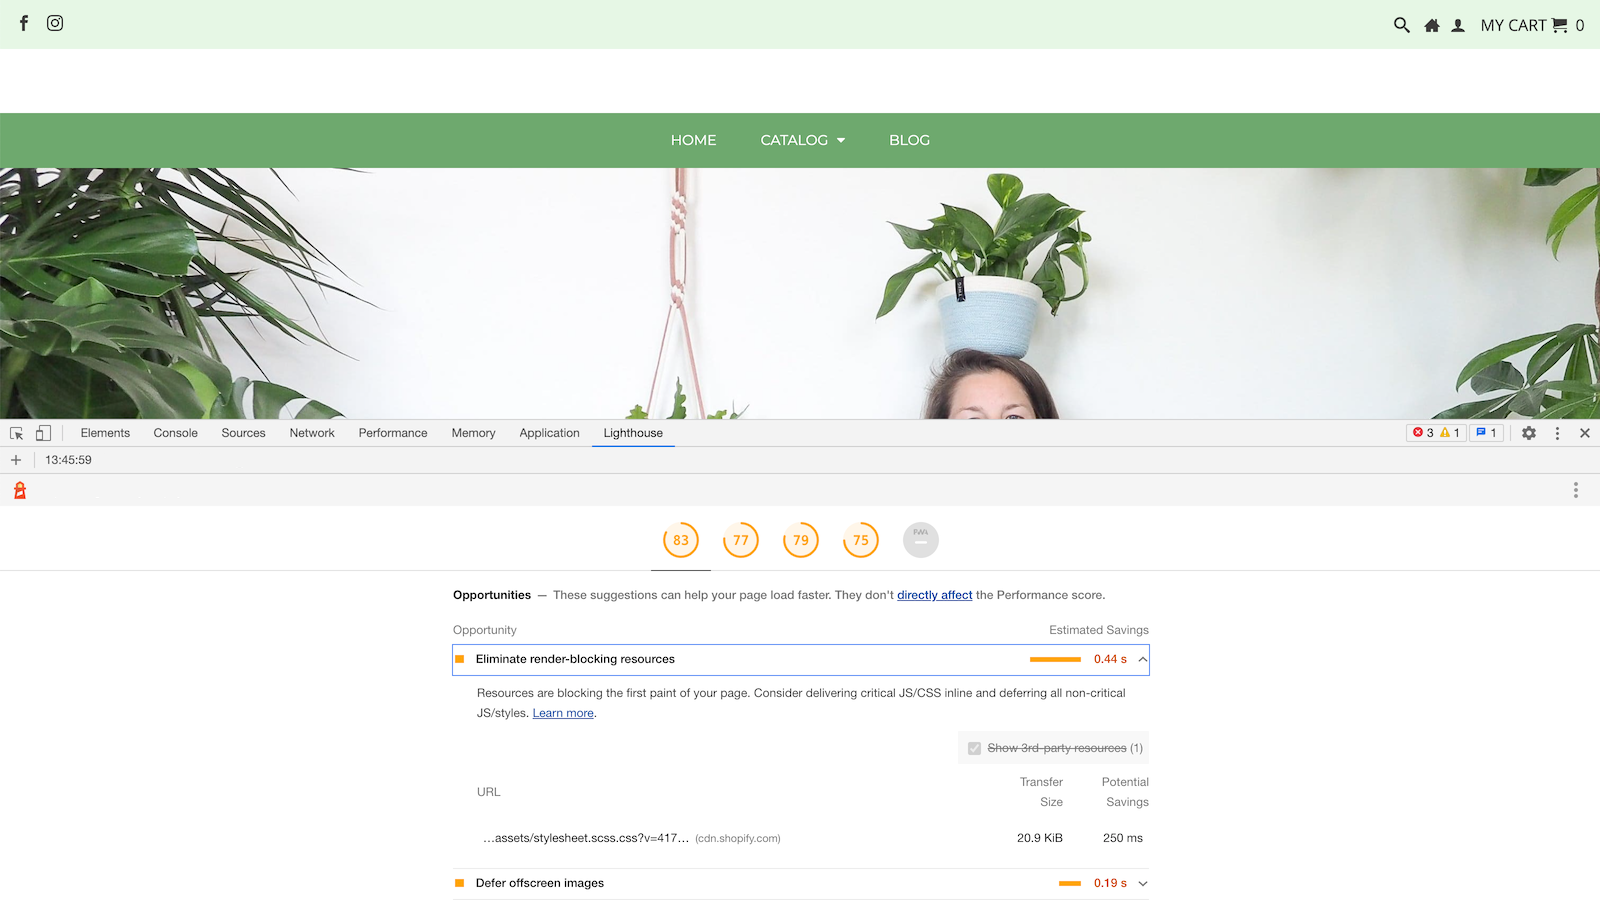Open the DevTools three-dot customize menu
1600x900 pixels.
pos(1557,433)
